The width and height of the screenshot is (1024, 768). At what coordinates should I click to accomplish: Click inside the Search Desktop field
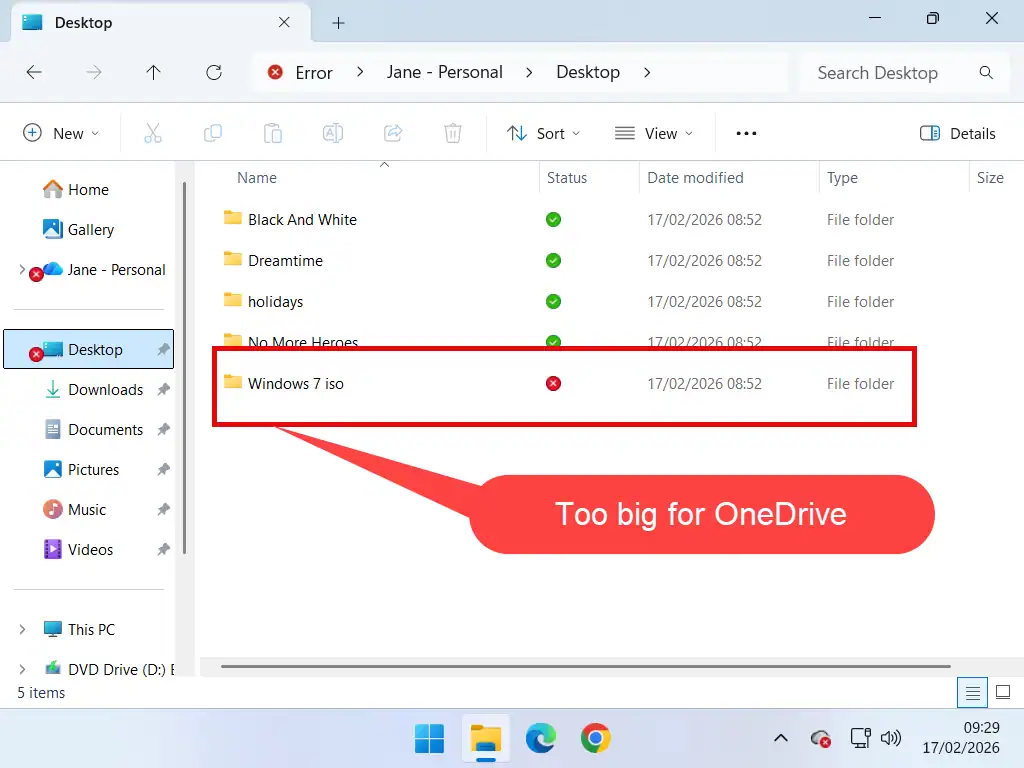(878, 72)
